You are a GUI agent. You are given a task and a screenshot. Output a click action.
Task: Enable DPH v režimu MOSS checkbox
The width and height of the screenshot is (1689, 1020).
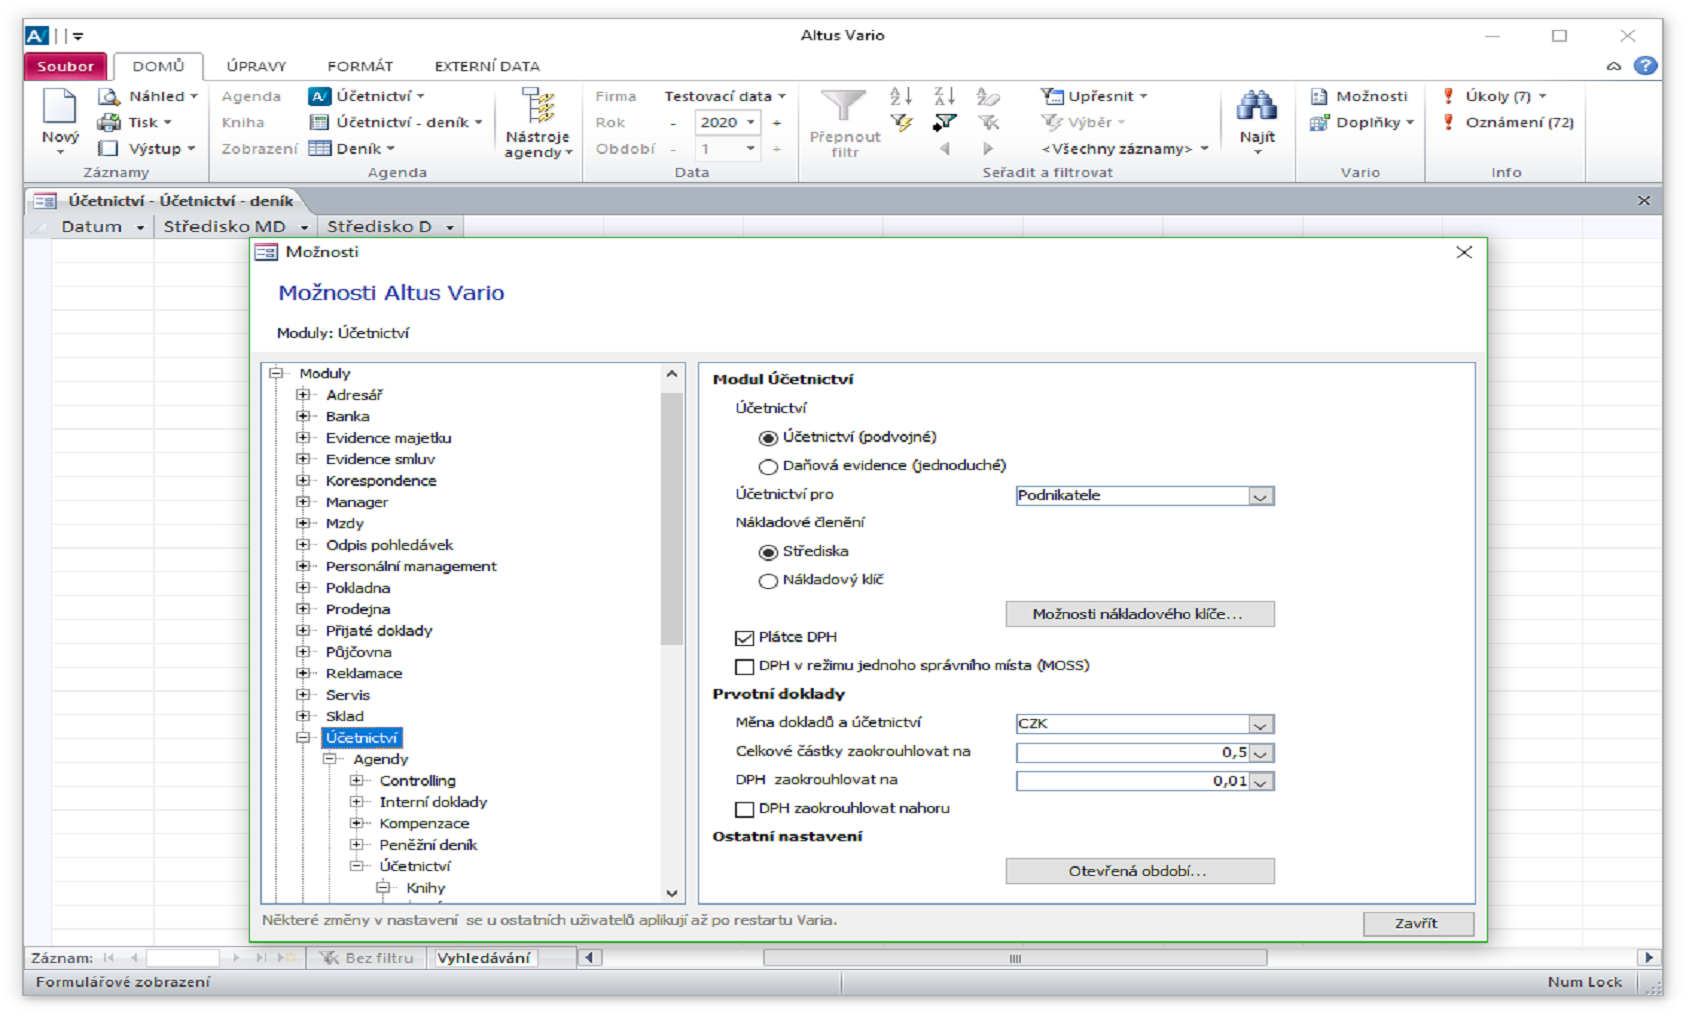pyautogui.click(x=744, y=666)
